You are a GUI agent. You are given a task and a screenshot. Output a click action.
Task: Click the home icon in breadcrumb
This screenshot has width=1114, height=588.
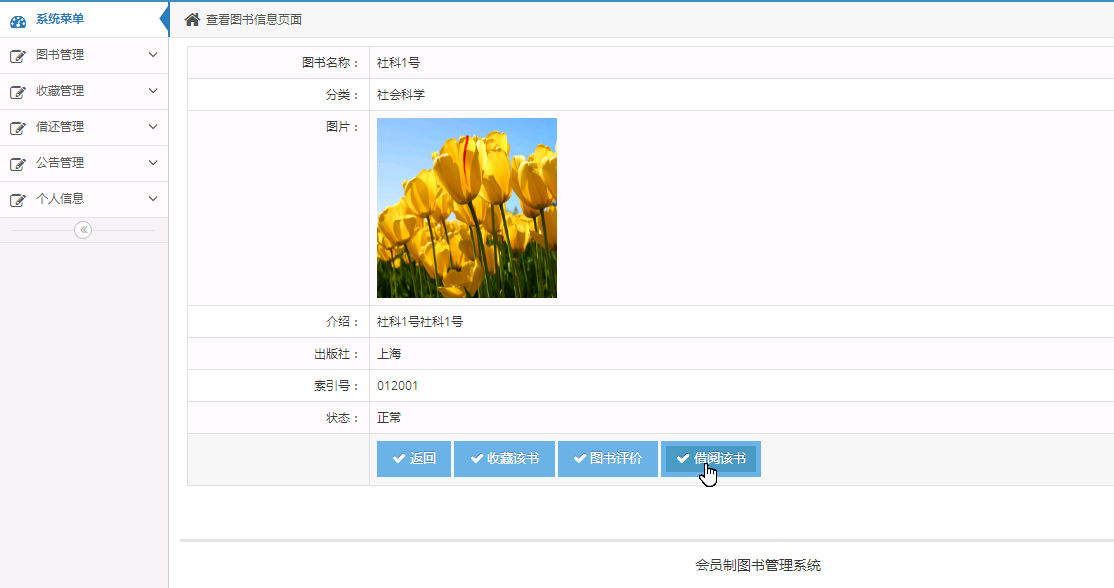(192, 19)
